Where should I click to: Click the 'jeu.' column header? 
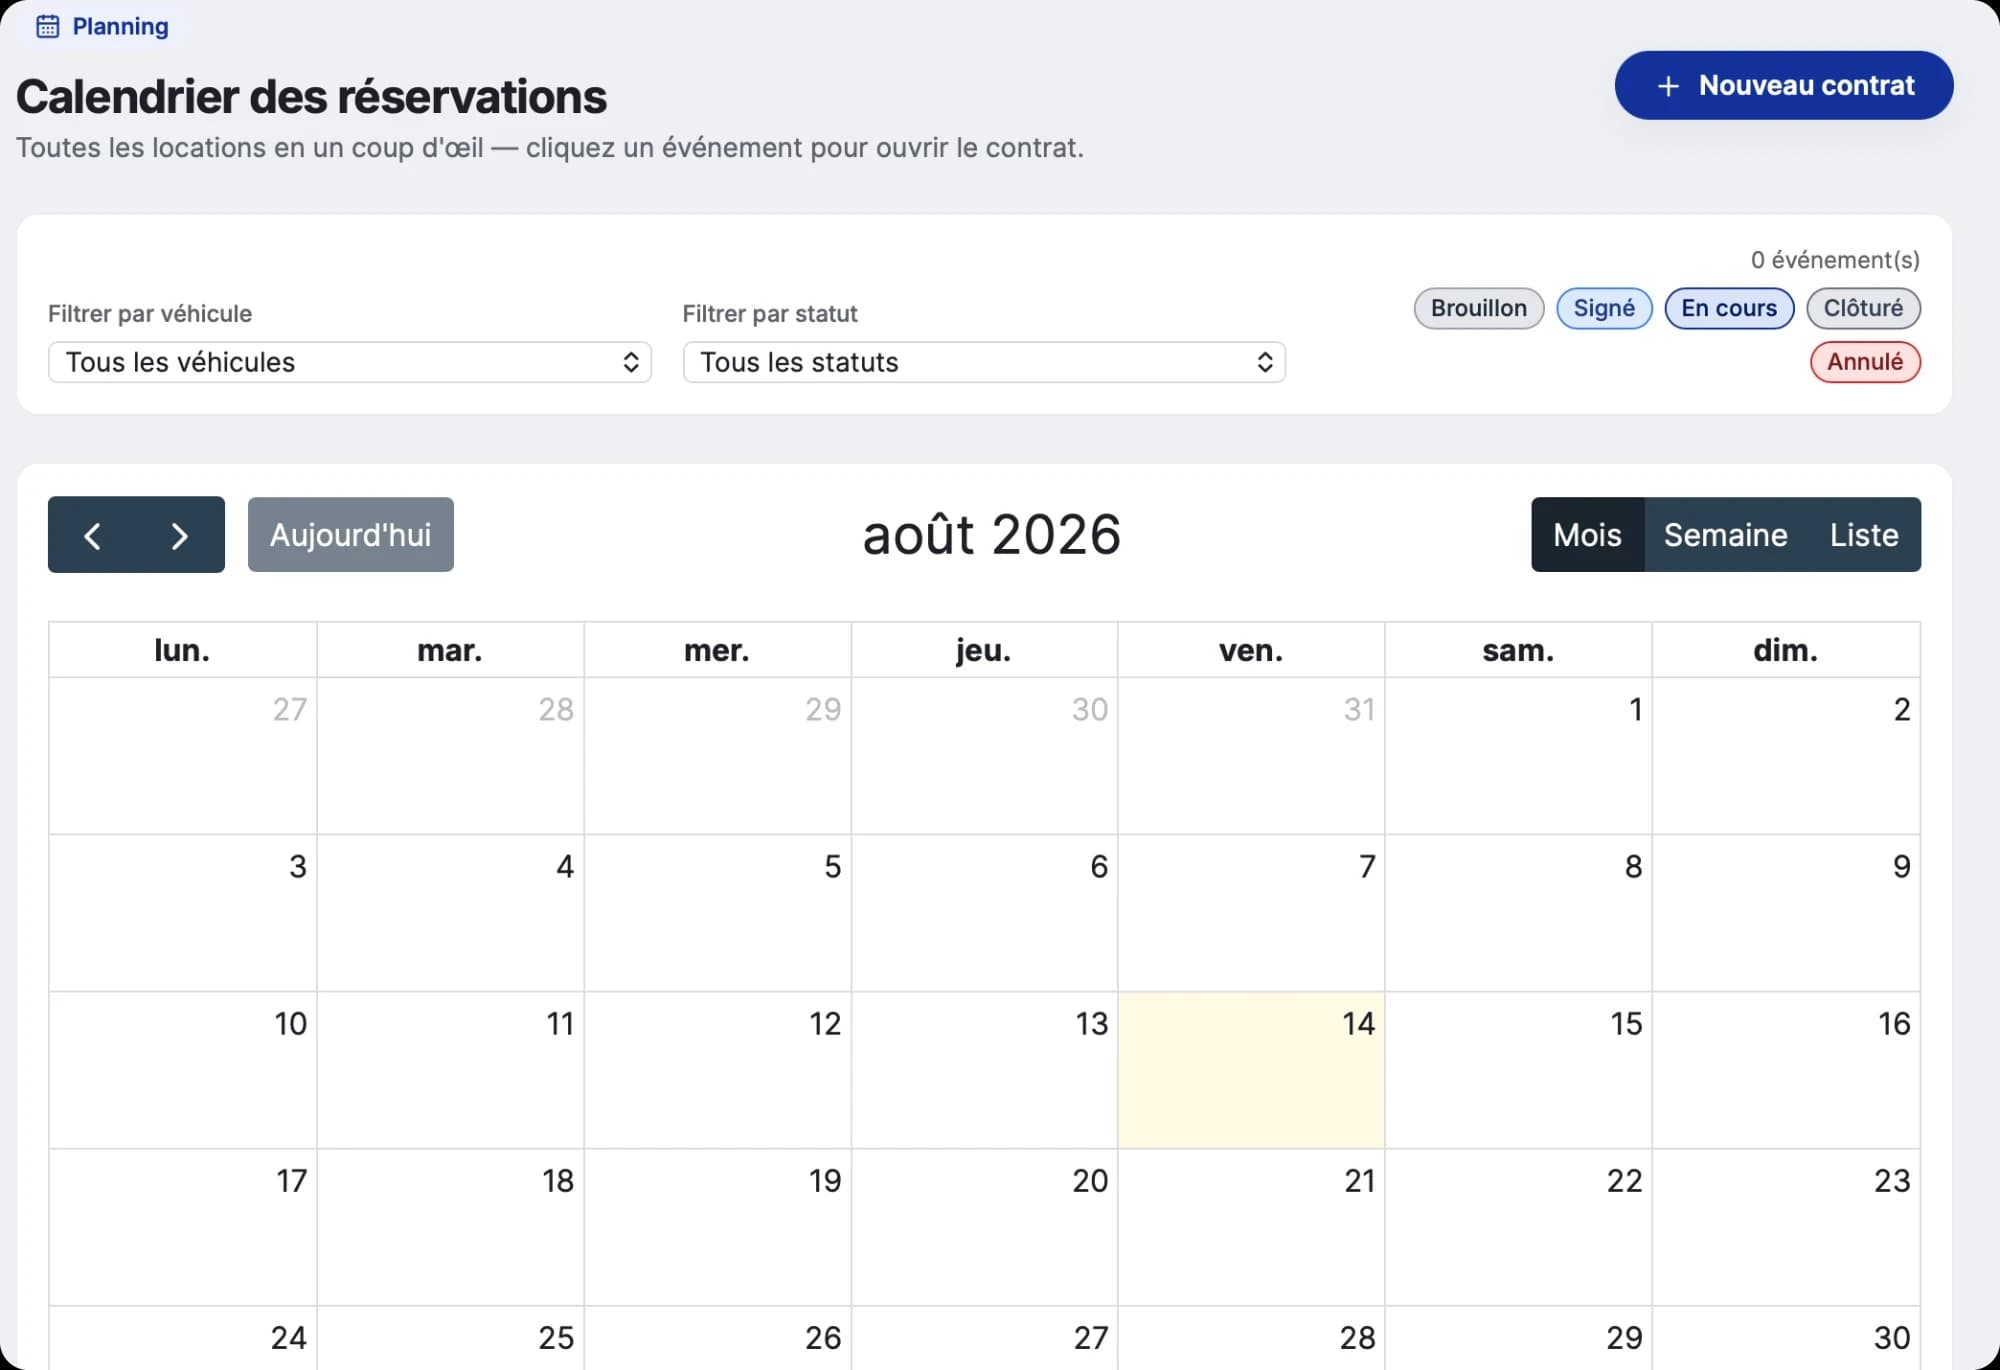pyautogui.click(x=984, y=650)
